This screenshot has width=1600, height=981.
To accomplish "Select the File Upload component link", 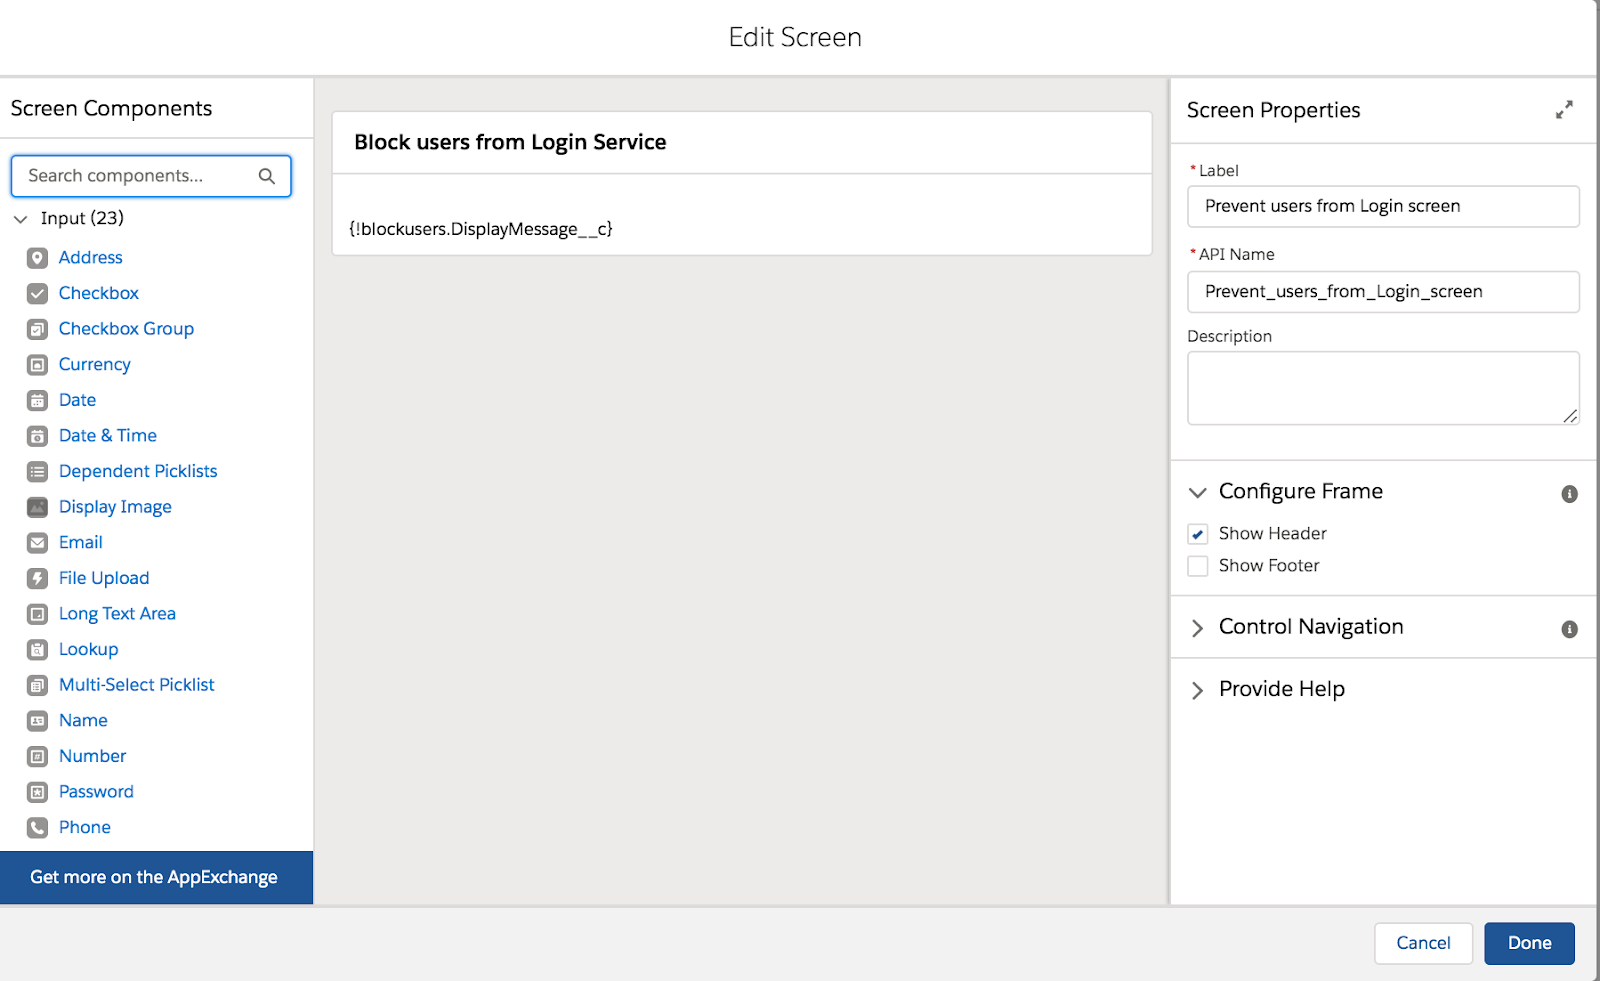I will 104,578.
